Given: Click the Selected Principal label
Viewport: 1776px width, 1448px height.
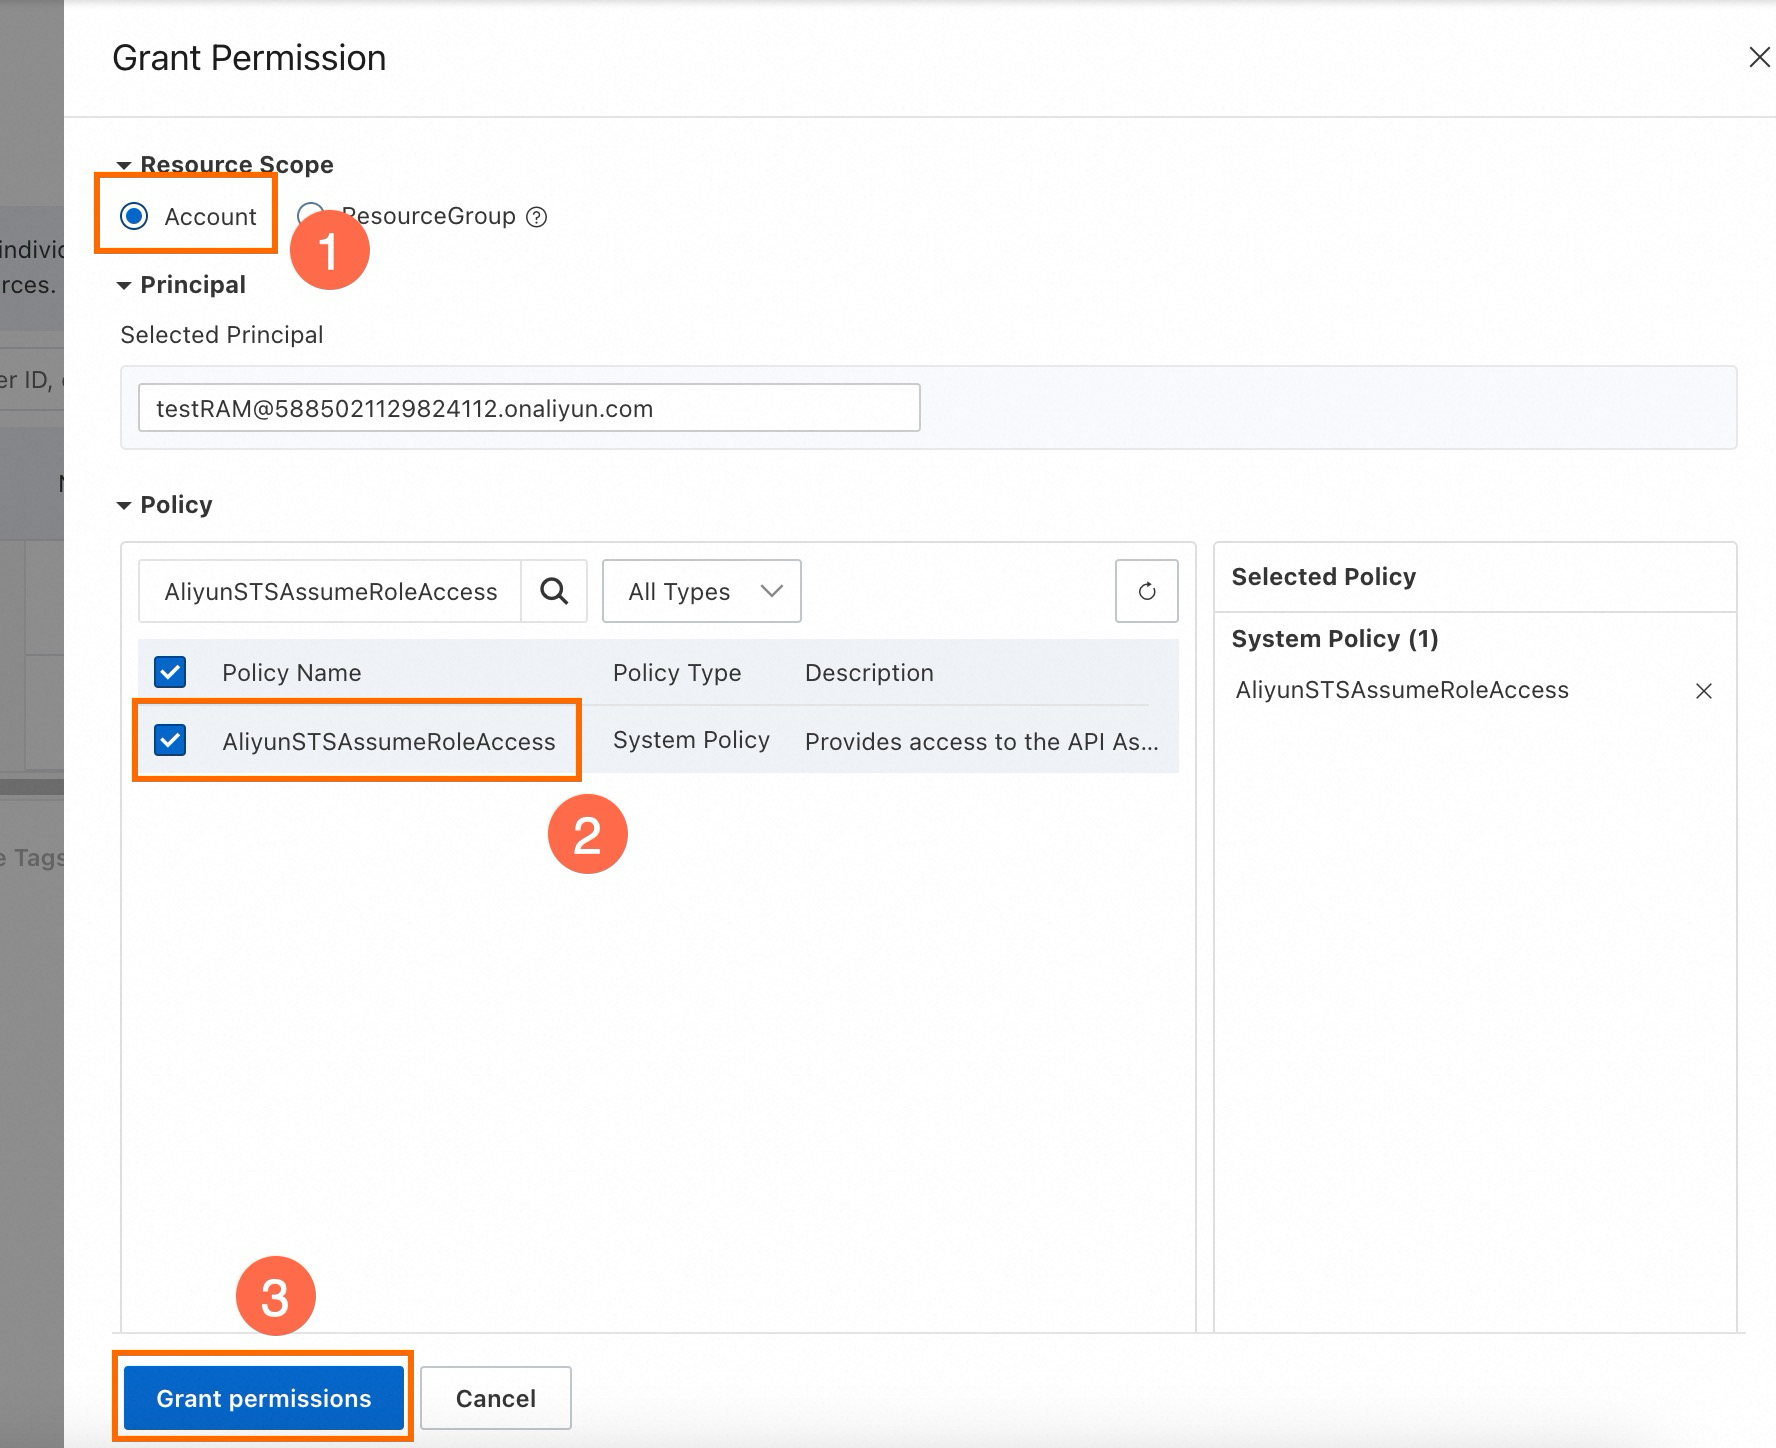Looking at the screenshot, I should (x=222, y=335).
